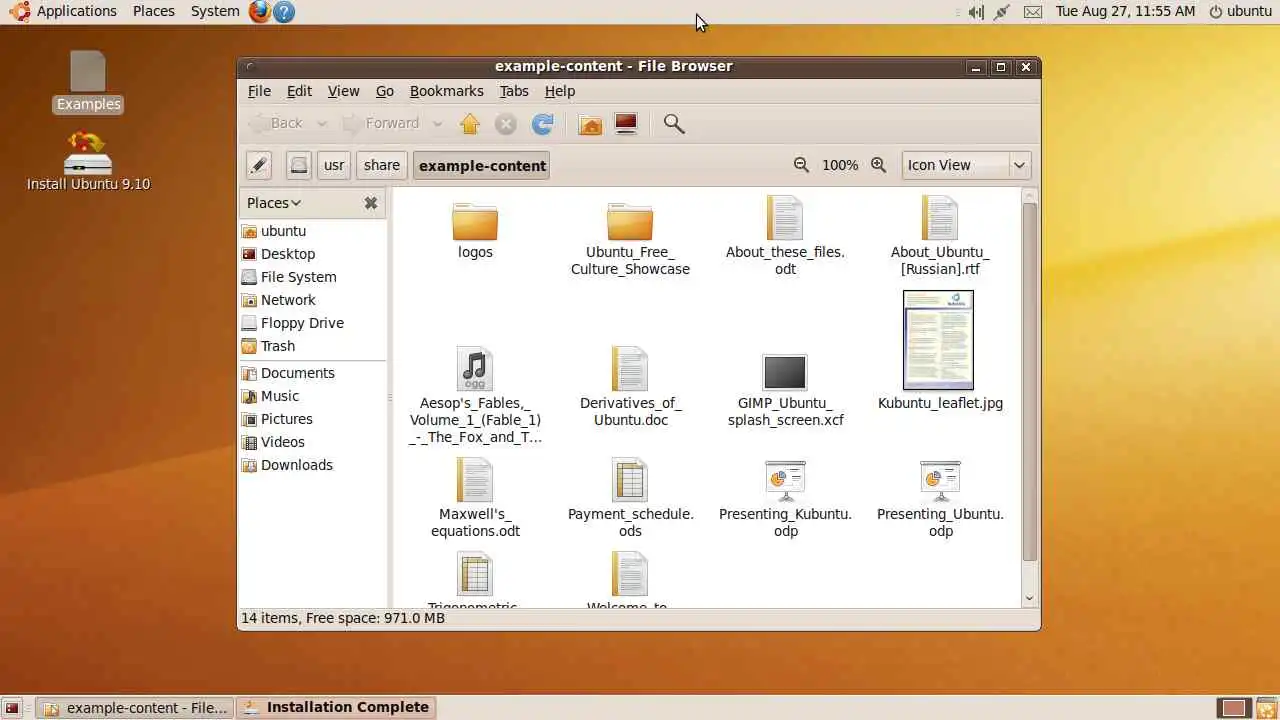Click the Stop loading toolbar icon
This screenshot has width=1280, height=720.
506,124
